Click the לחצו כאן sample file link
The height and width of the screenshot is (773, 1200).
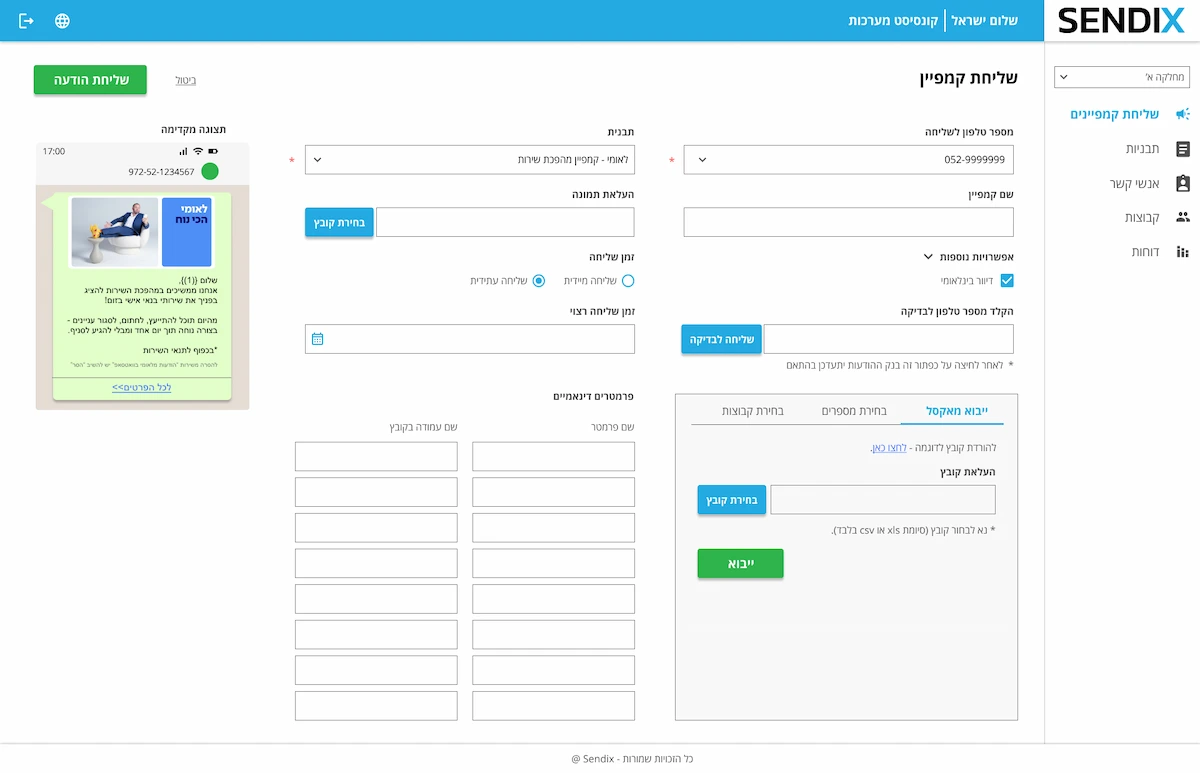point(888,448)
